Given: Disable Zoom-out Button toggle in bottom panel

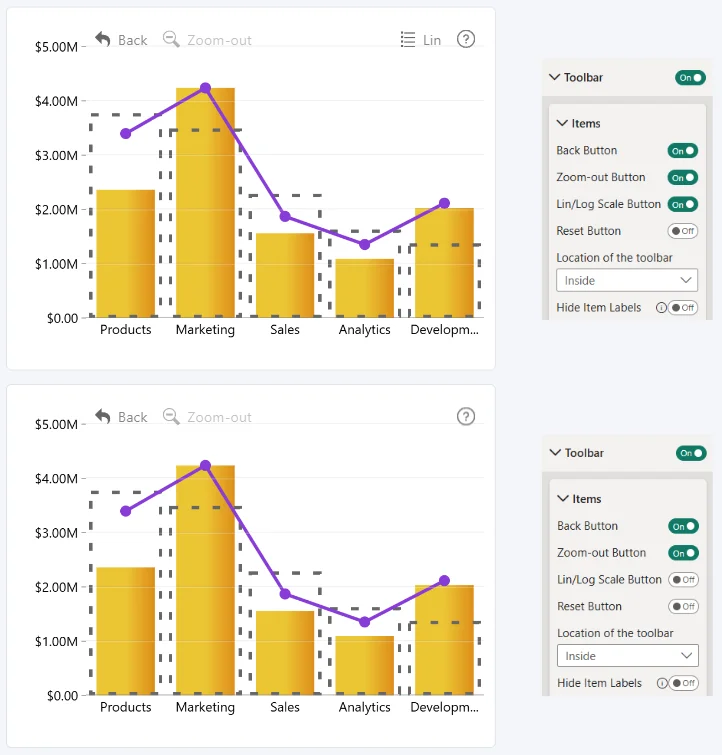Looking at the screenshot, I should 683,553.
